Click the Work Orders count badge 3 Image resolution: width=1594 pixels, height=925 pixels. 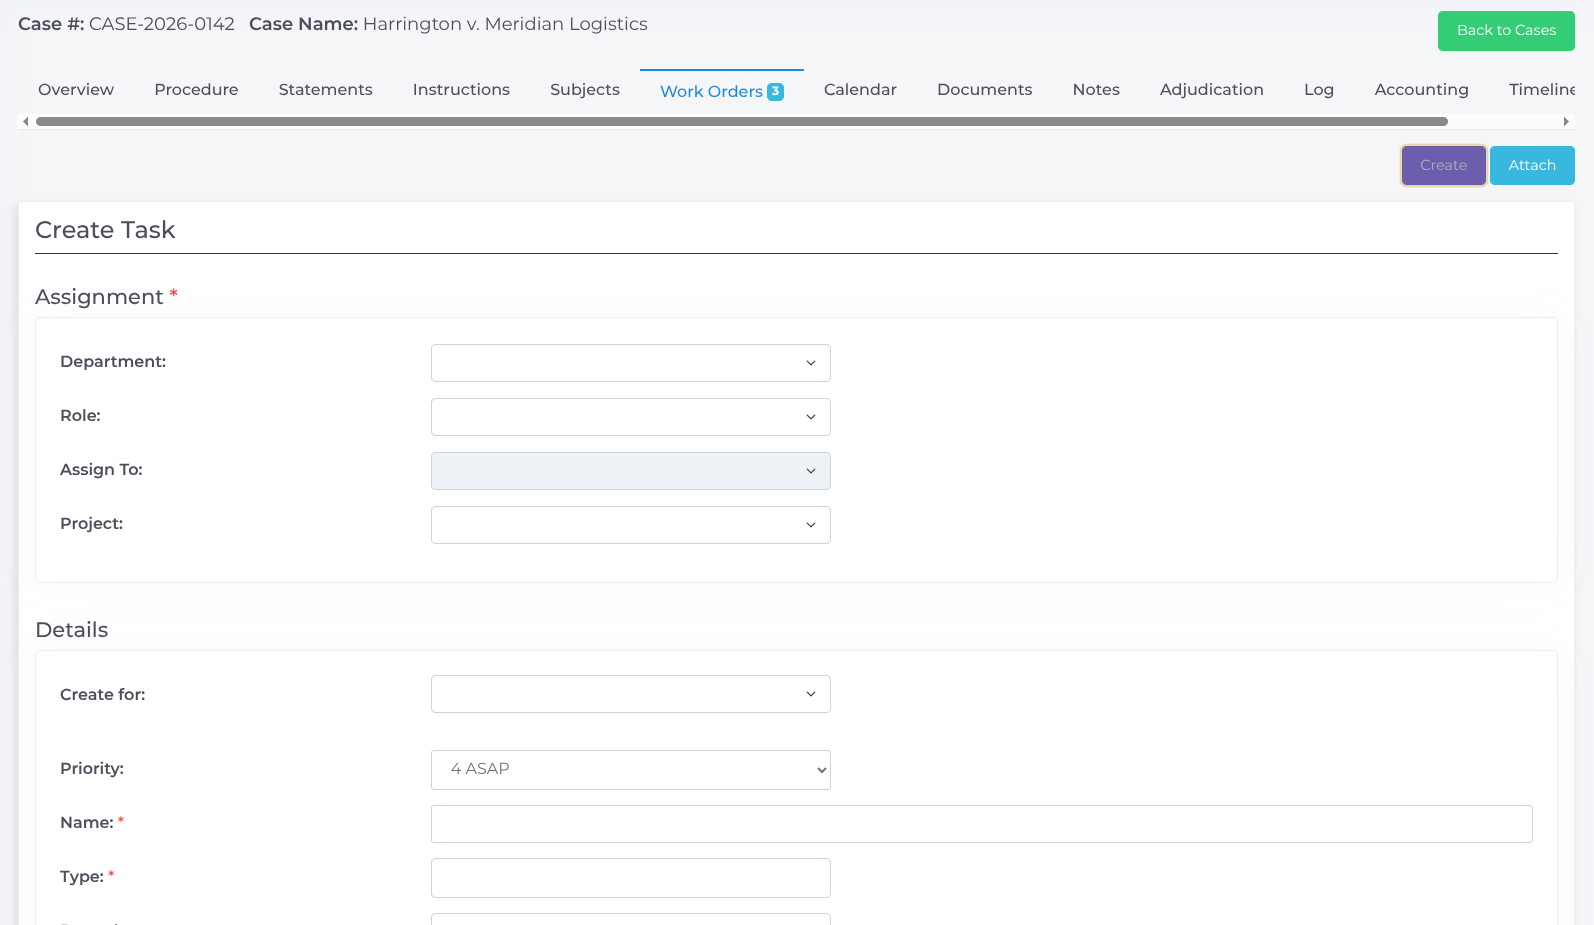(x=775, y=92)
